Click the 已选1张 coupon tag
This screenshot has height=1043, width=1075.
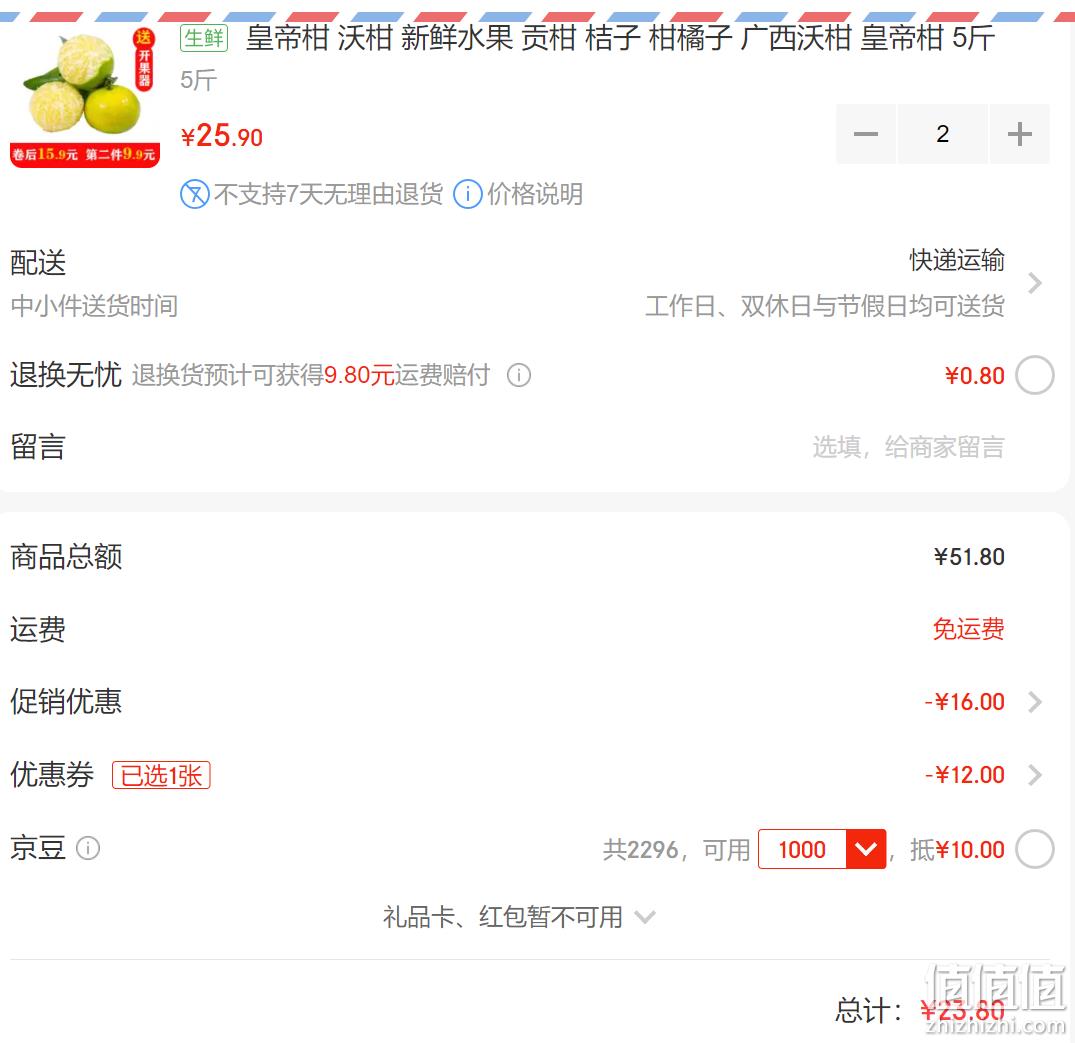161,776
